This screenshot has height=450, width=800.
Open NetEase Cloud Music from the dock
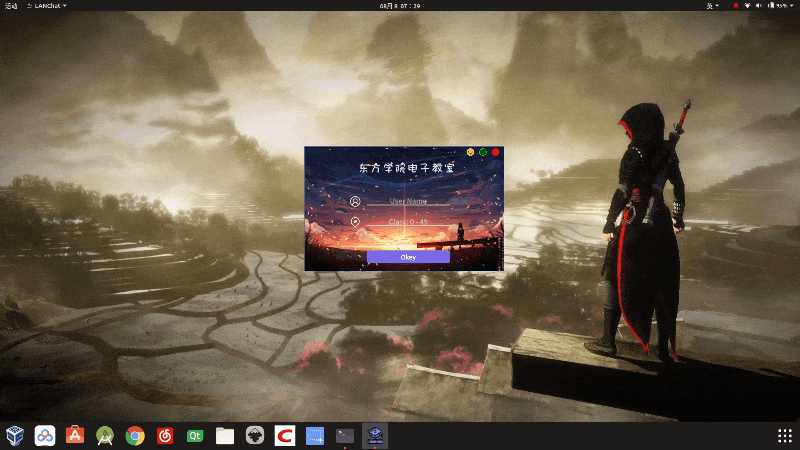coord(165,436)
